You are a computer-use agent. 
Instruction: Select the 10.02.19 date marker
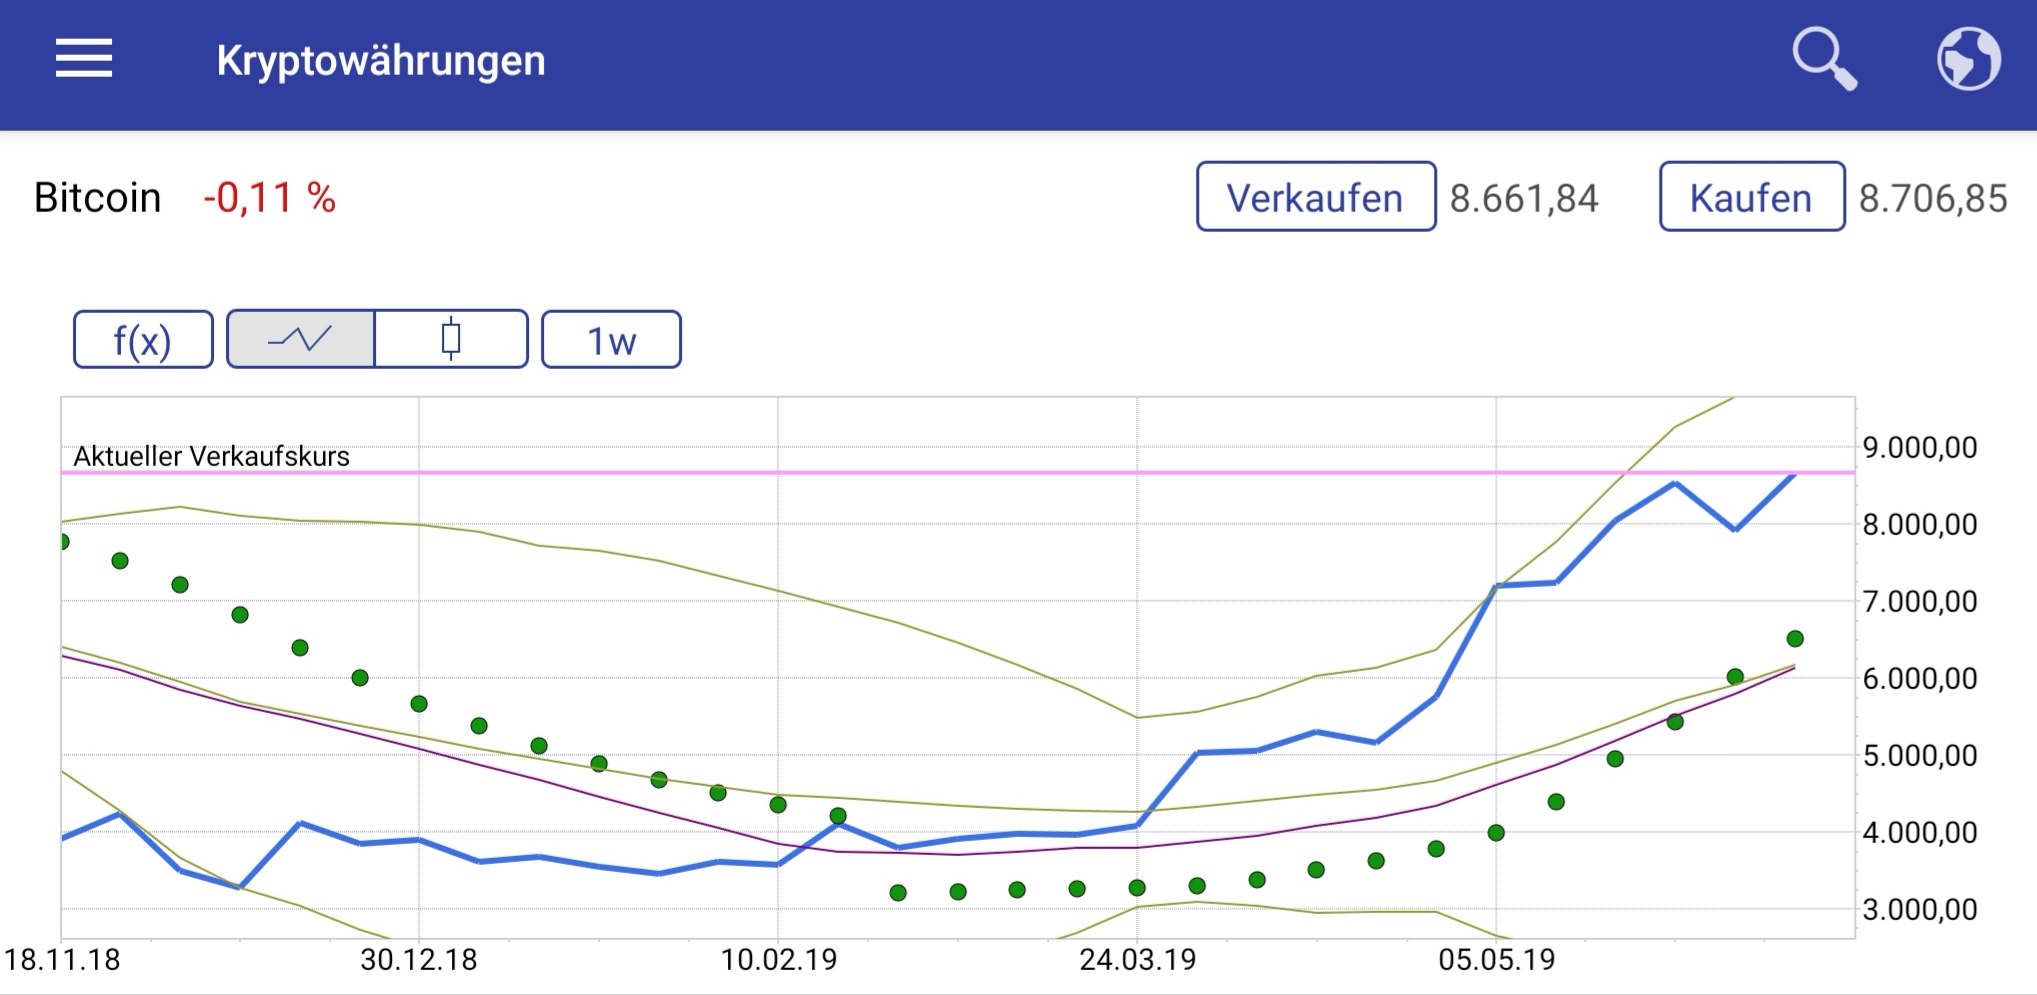click(x=778, y=960)
